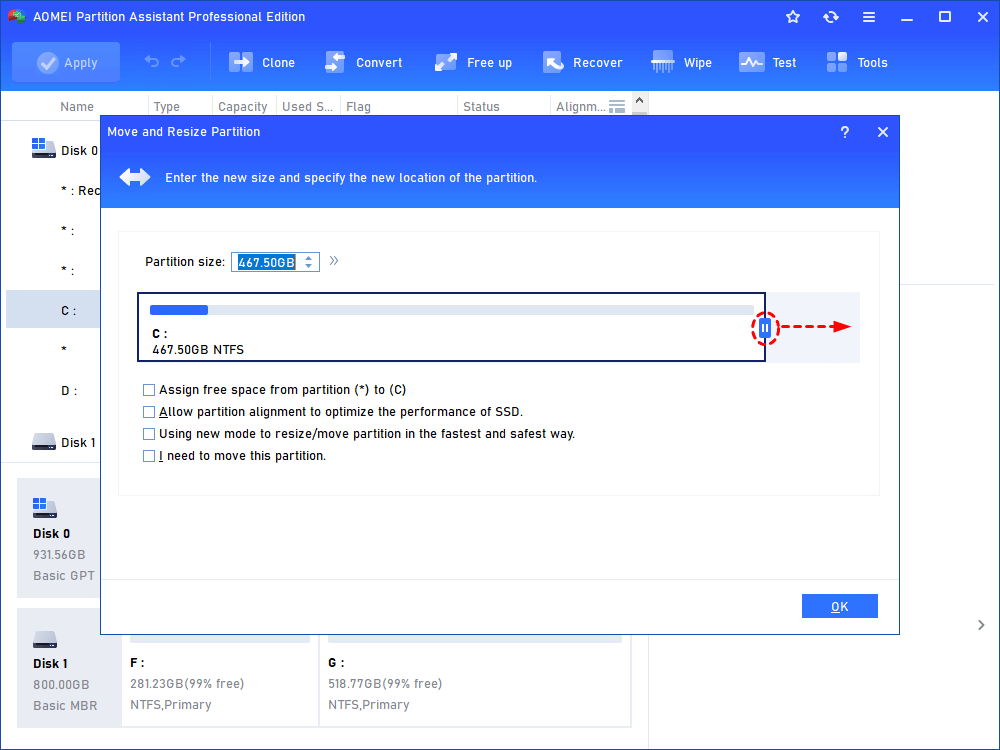This screenshot has height=750, width=1000.
Task: Click the C: partition bar in dialog
Action: (452, 327)
